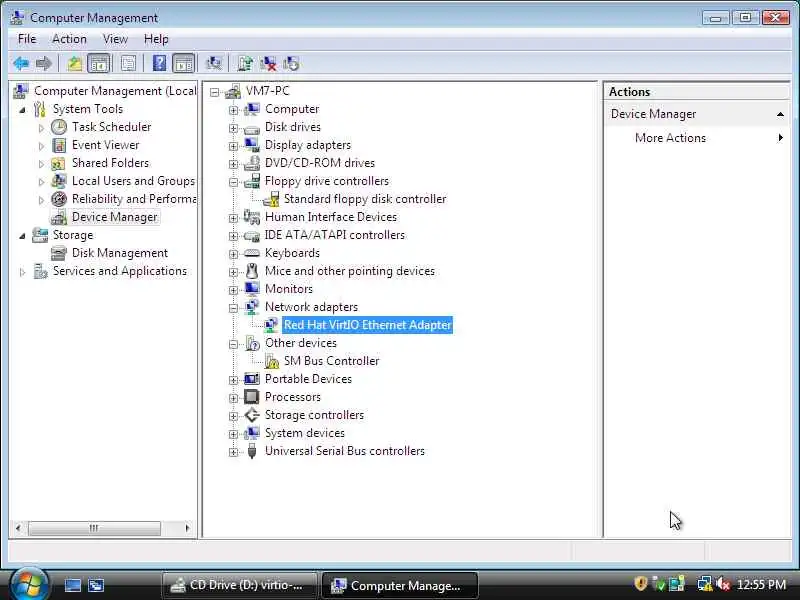This screenshot has width=800, height=600.
Task: Select Red Hat VirtIO Ethernet Adapter
Action: pyautogui.click(x=367, y=325)
